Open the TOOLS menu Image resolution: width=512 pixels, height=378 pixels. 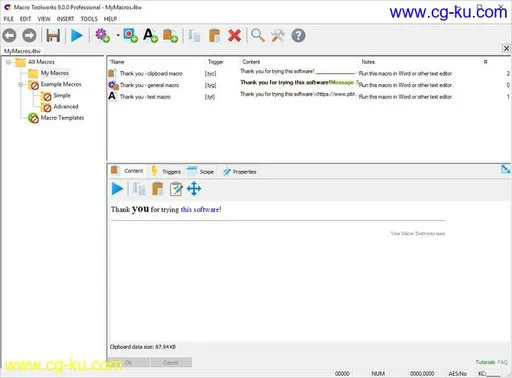(x=89, y=19)
